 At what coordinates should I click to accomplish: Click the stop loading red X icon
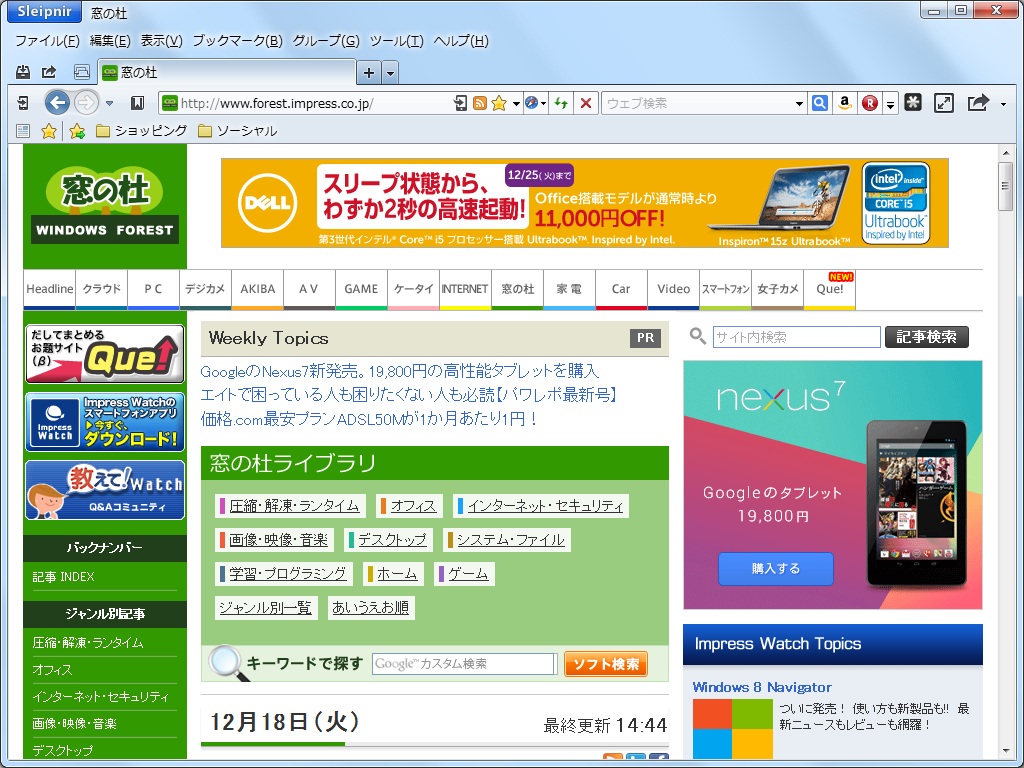(585, 103)
